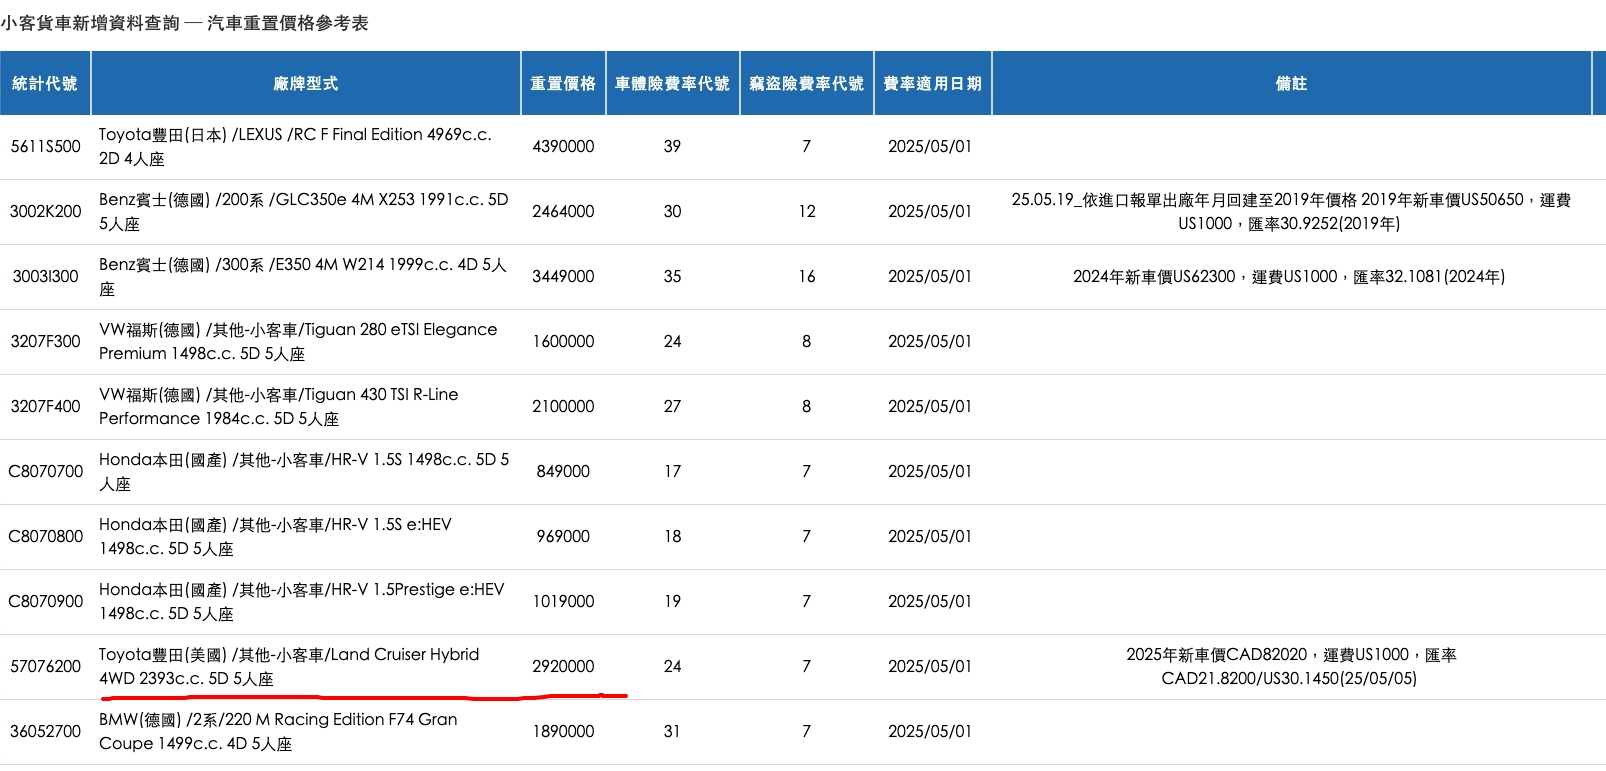Select code C8070900
This screenshot has height=771, width=1606.
(45, 601)
